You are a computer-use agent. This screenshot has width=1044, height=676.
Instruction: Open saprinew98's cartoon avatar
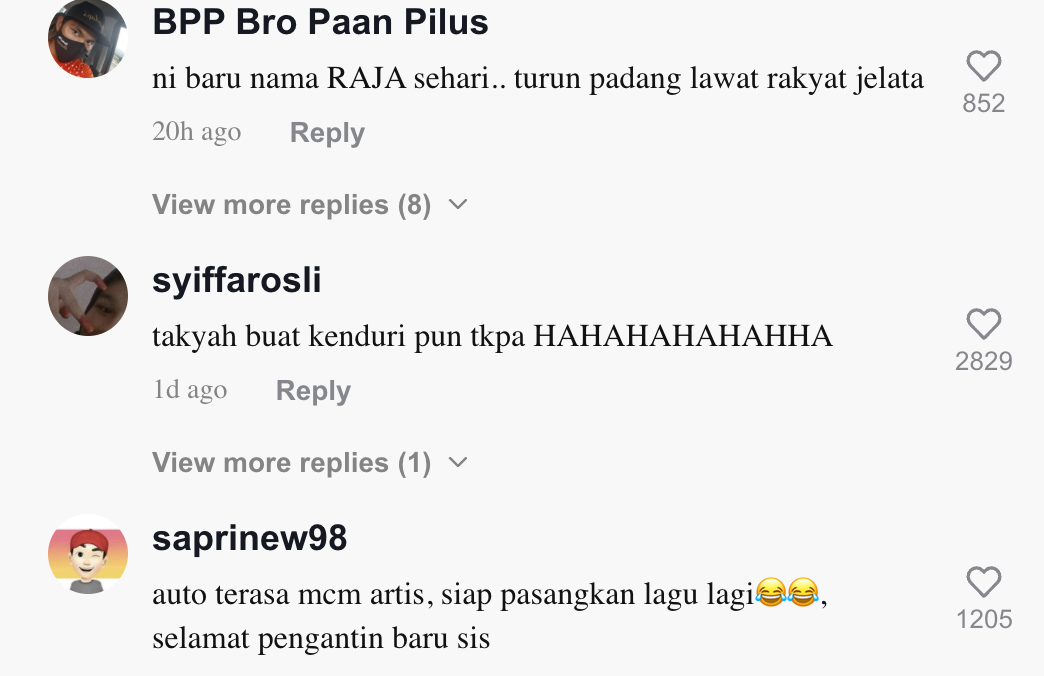click(x=88, y=553)
